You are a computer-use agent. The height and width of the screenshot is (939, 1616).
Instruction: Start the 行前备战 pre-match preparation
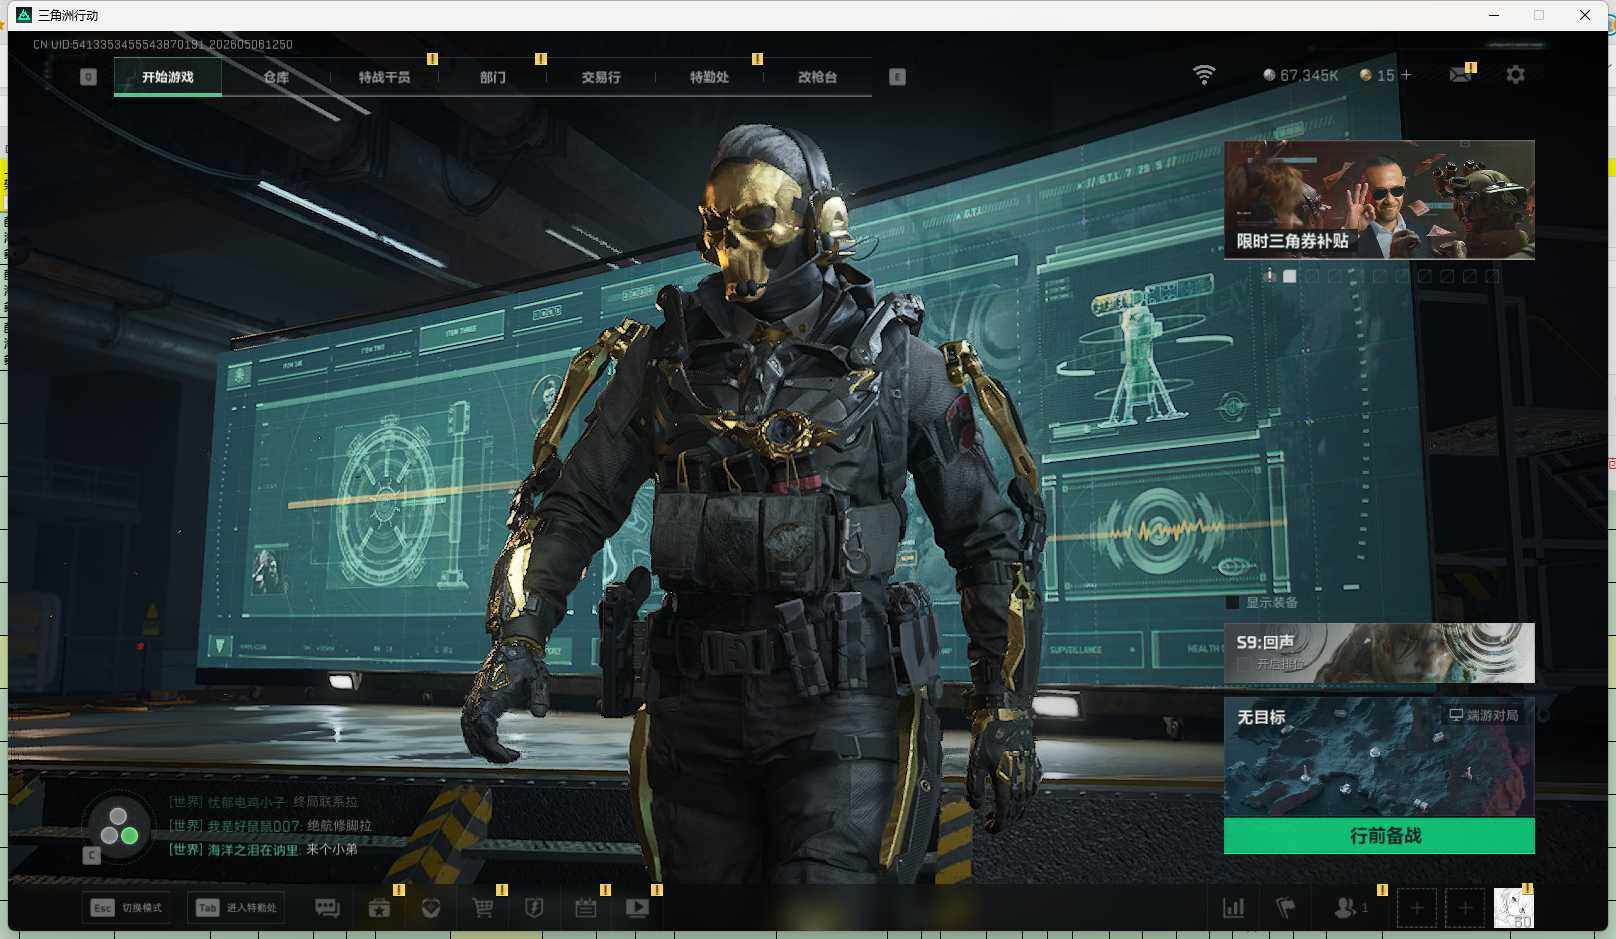pyautogui.click(x=1379, y=836)
